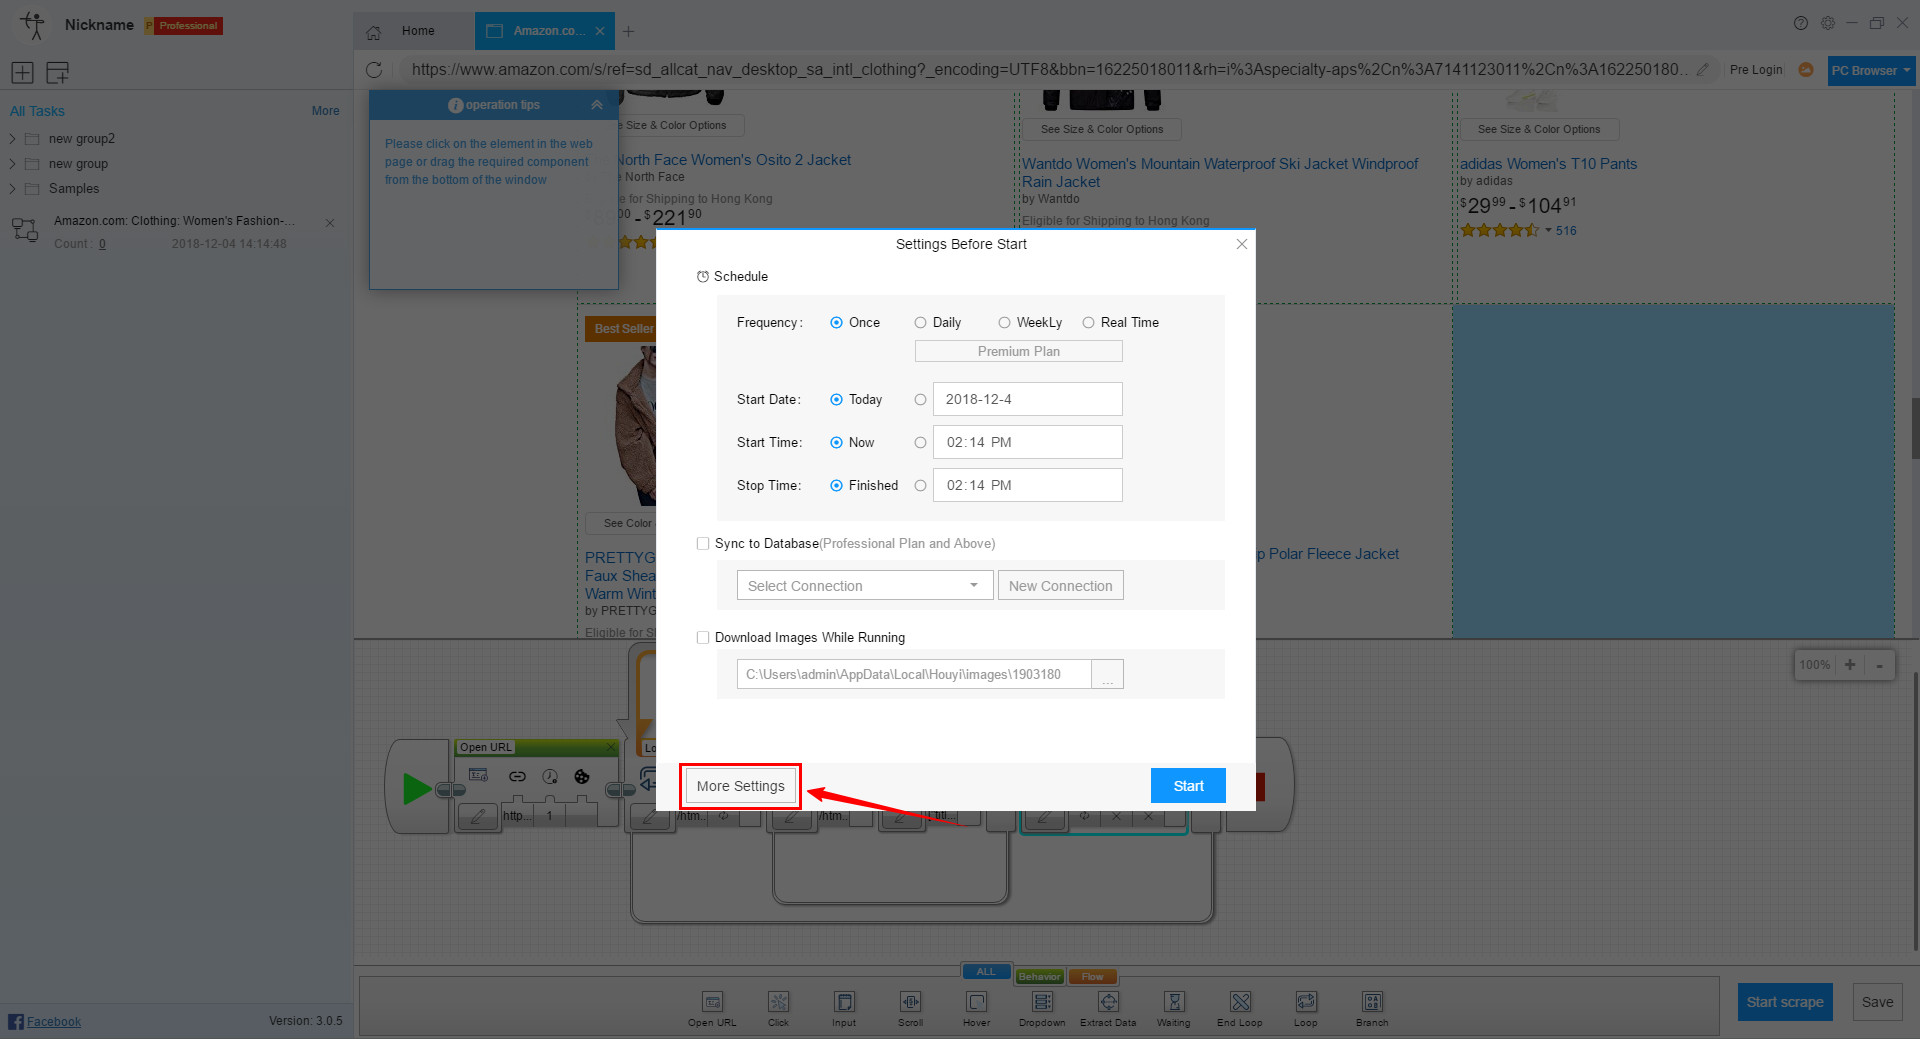
Task: Click the End Loop tool icon
Action: [1240, 1002]
